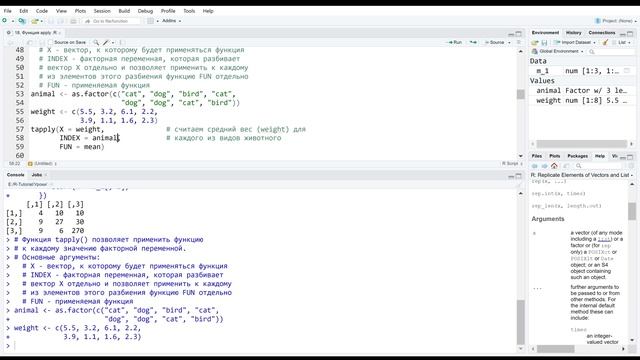The image size is (640, 360).
Task: Click the Help back arrow icon
Action: click(x=534, y=166)
